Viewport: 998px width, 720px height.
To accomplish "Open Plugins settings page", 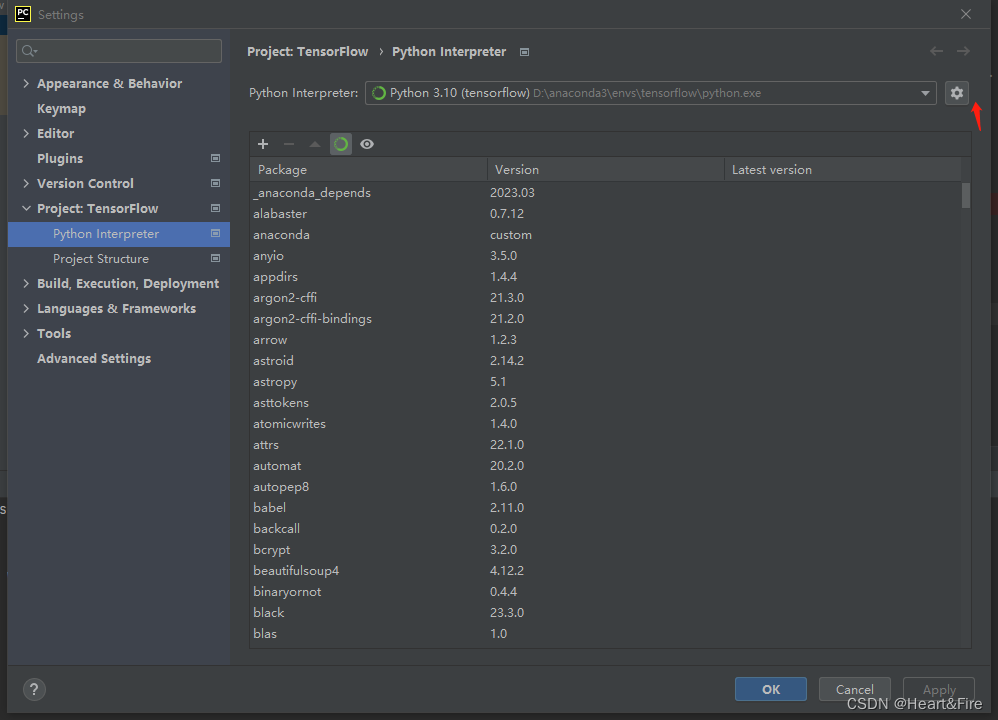I will [x=60, y=159].
